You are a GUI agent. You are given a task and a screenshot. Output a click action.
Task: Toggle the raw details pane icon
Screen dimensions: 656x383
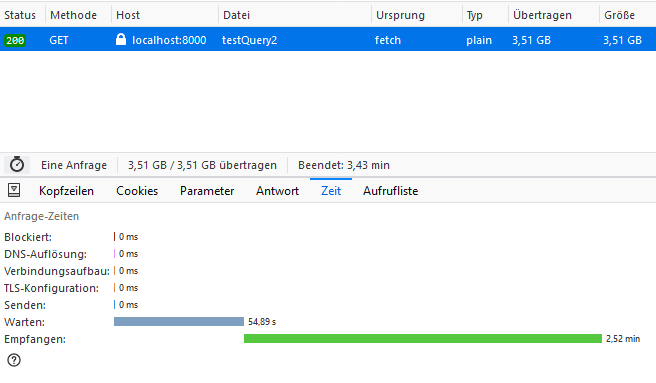click(14, 190)
